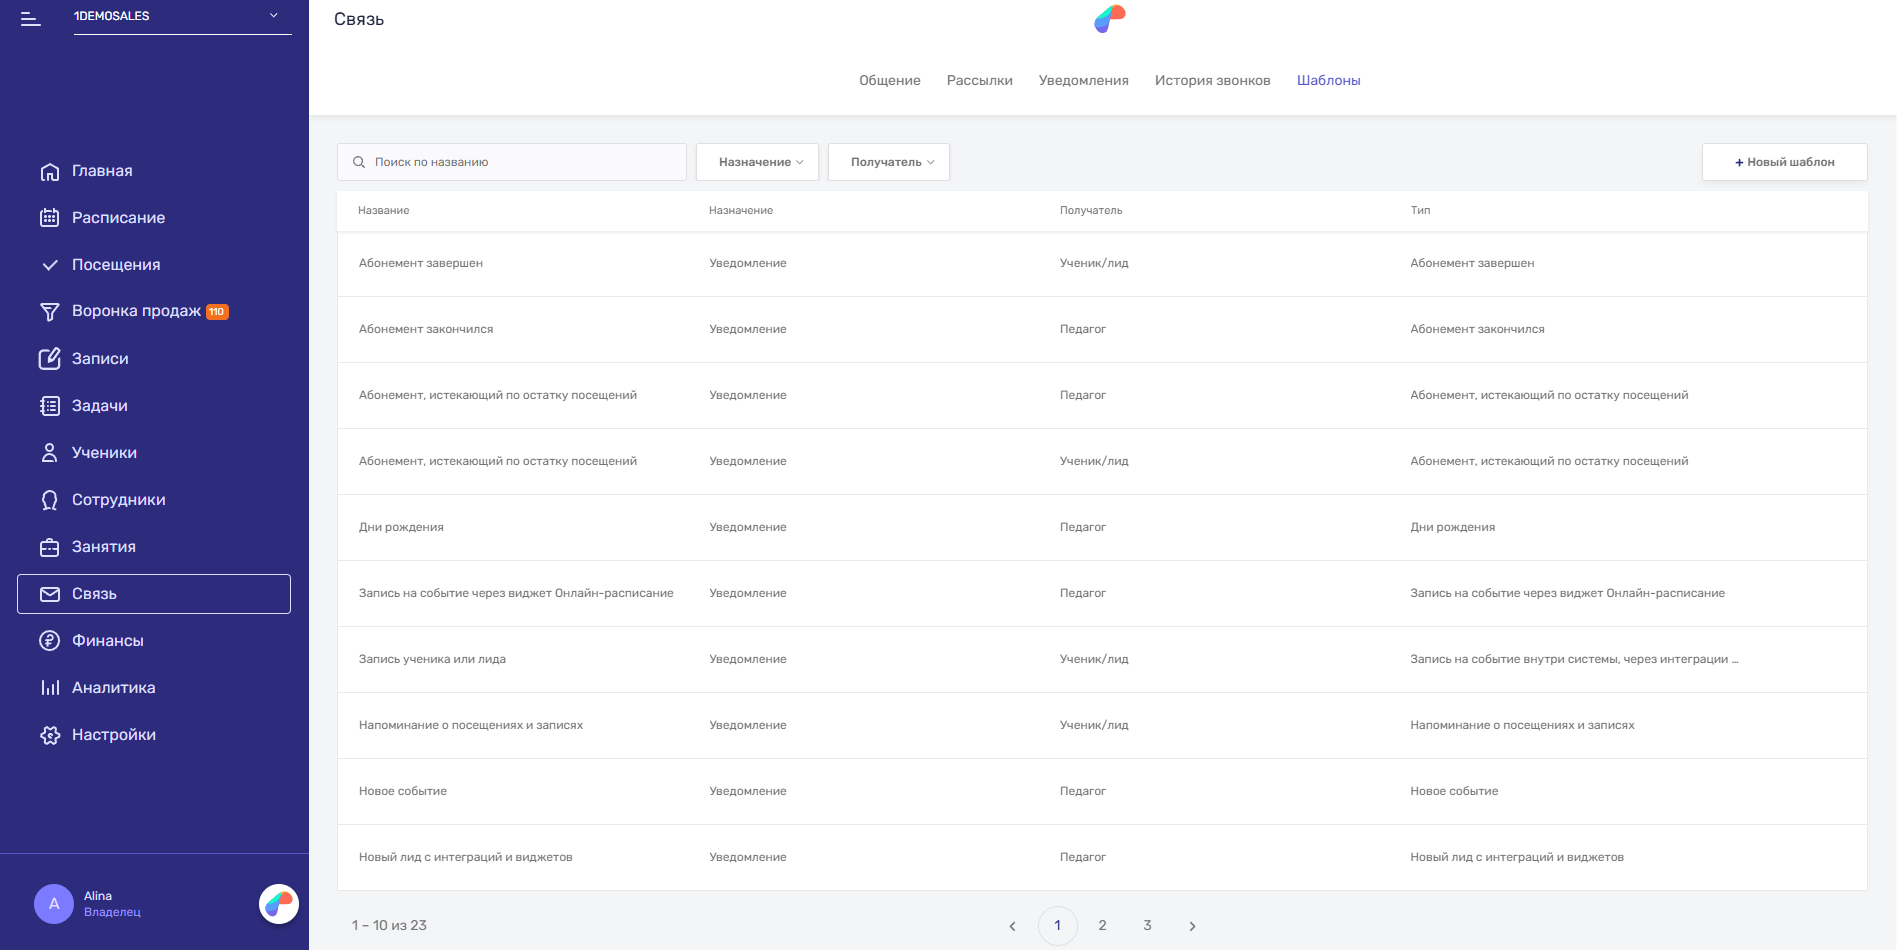Click the Задачи list icon

(50, 406)
